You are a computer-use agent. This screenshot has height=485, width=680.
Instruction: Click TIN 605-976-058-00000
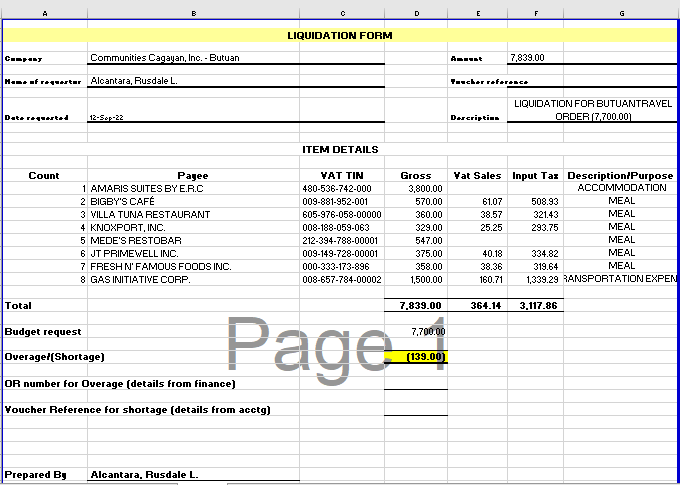click(342, 215)
